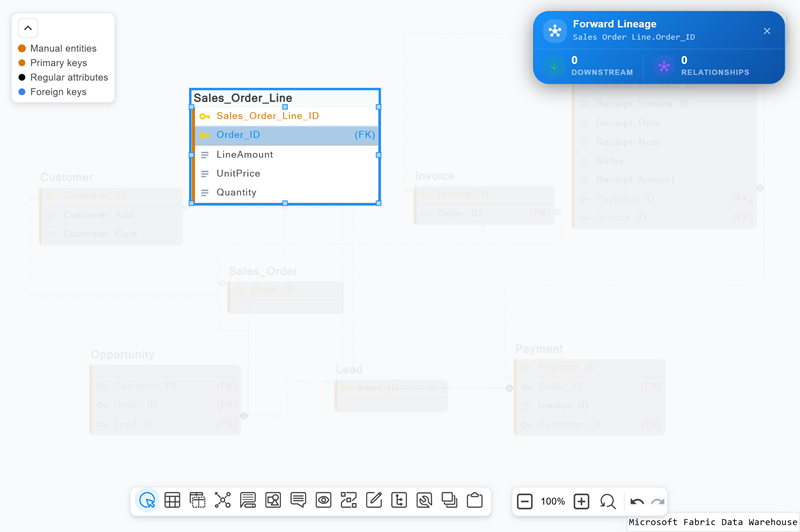Click the stacked lines note icon
This screenshot has width=800, height=532.
(248, 500)
